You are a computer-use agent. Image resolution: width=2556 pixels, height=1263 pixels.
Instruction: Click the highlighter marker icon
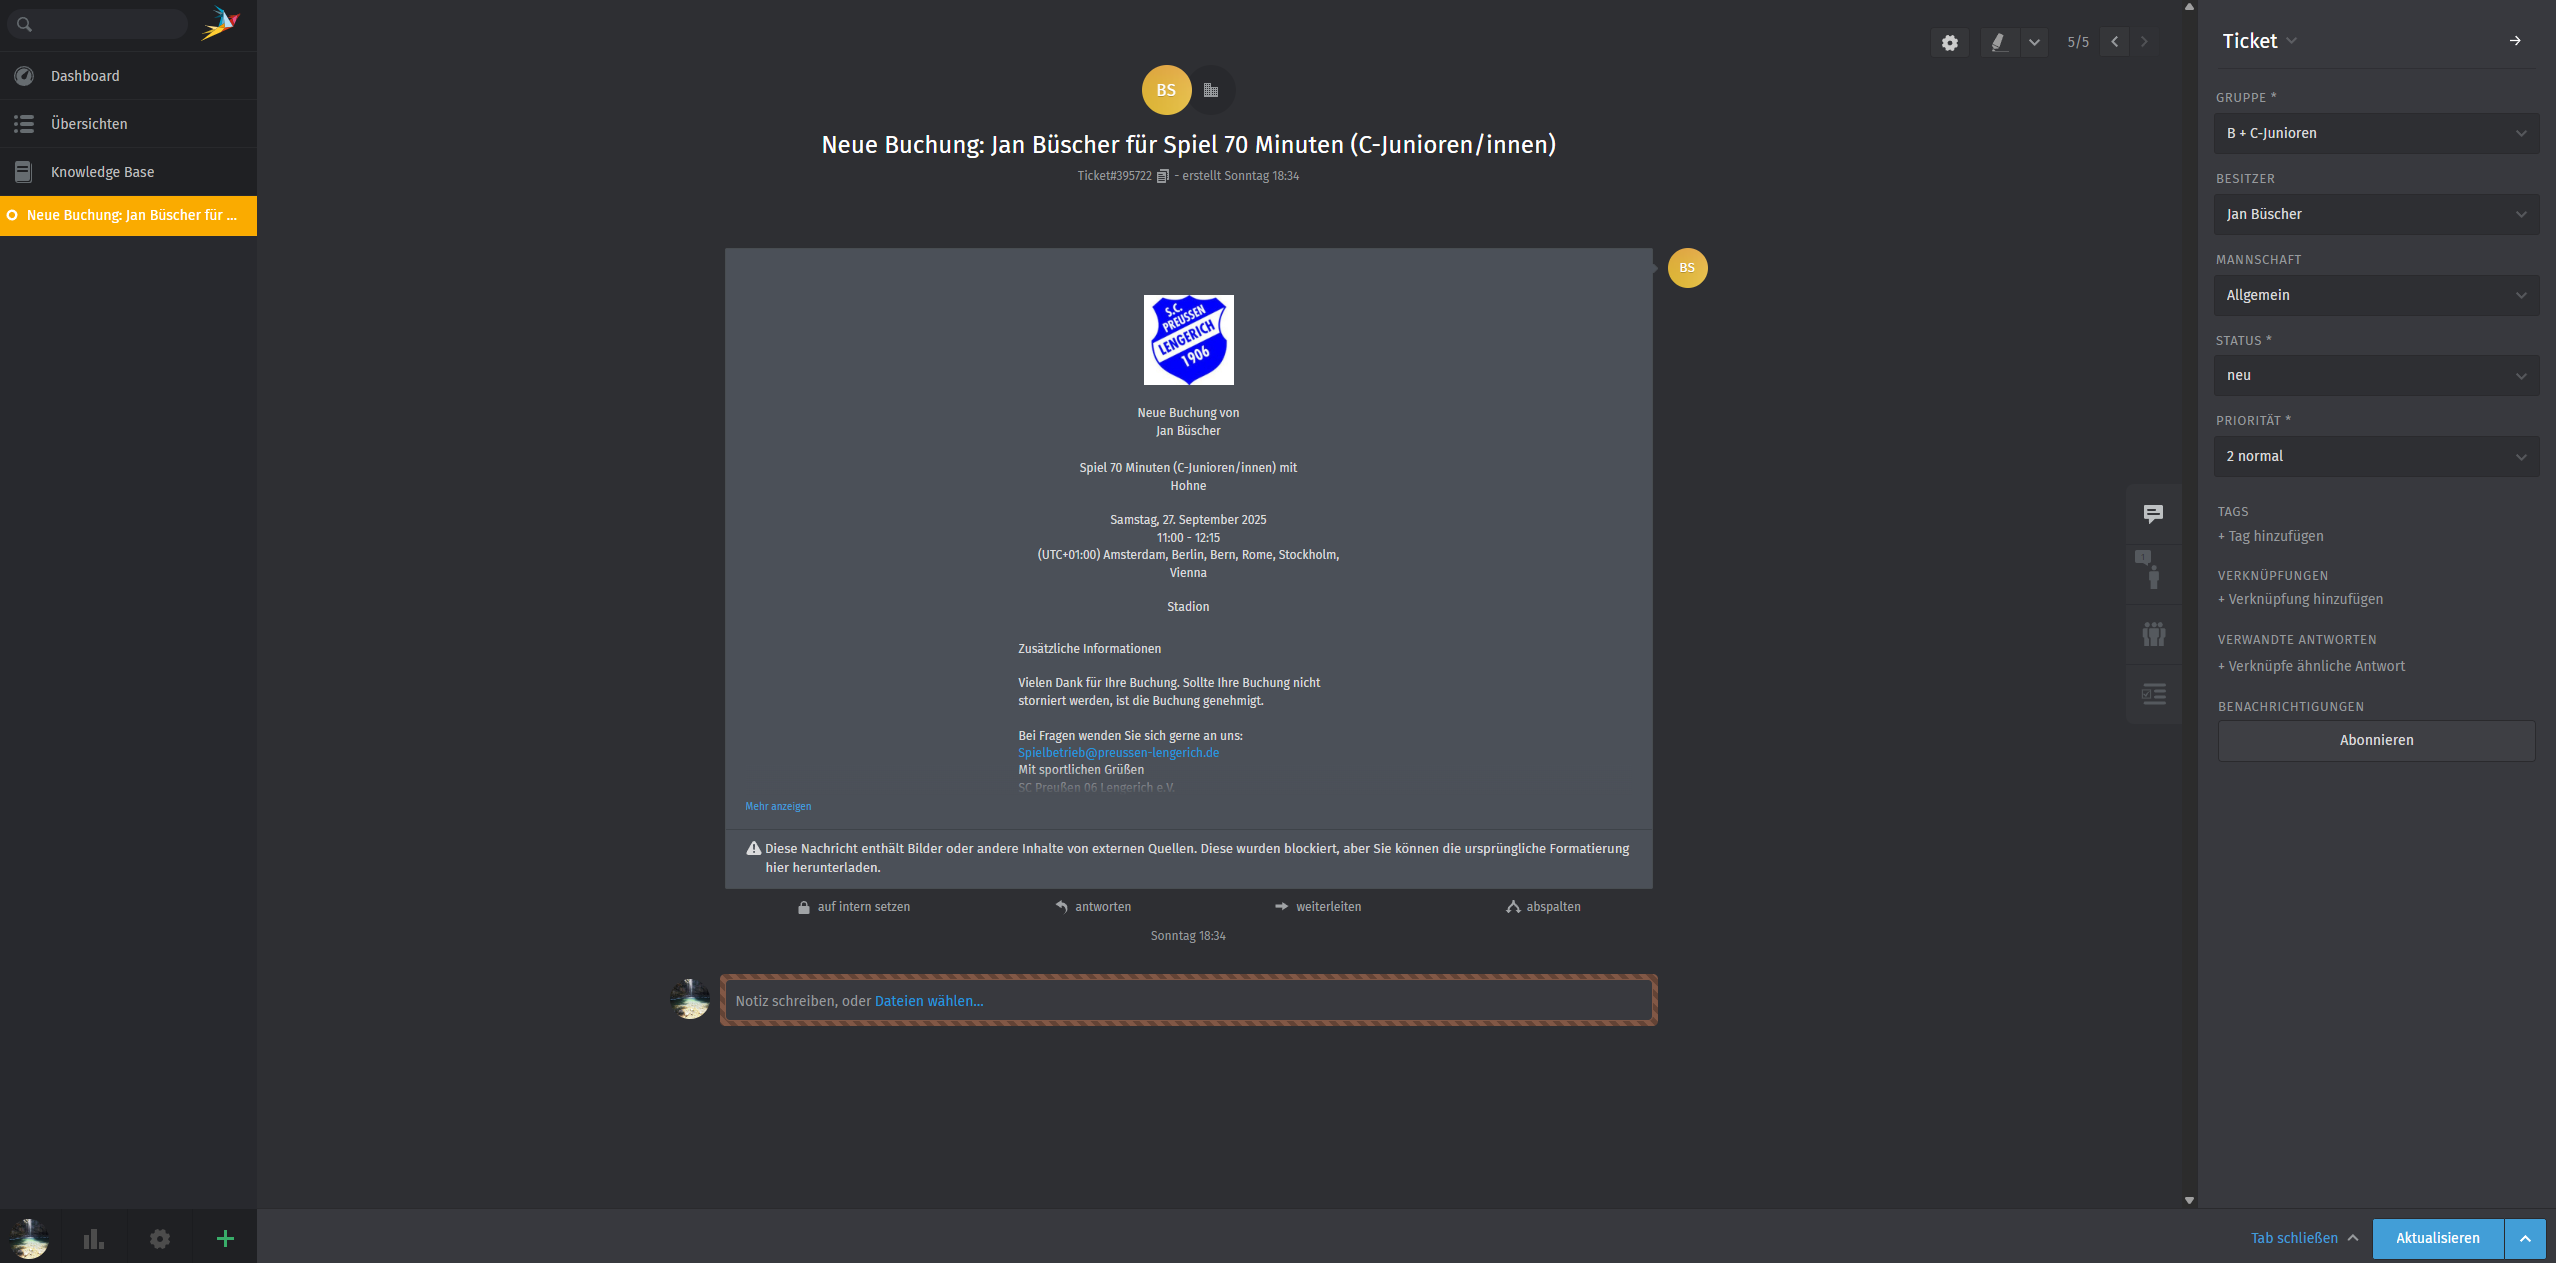coord(1998,42)
